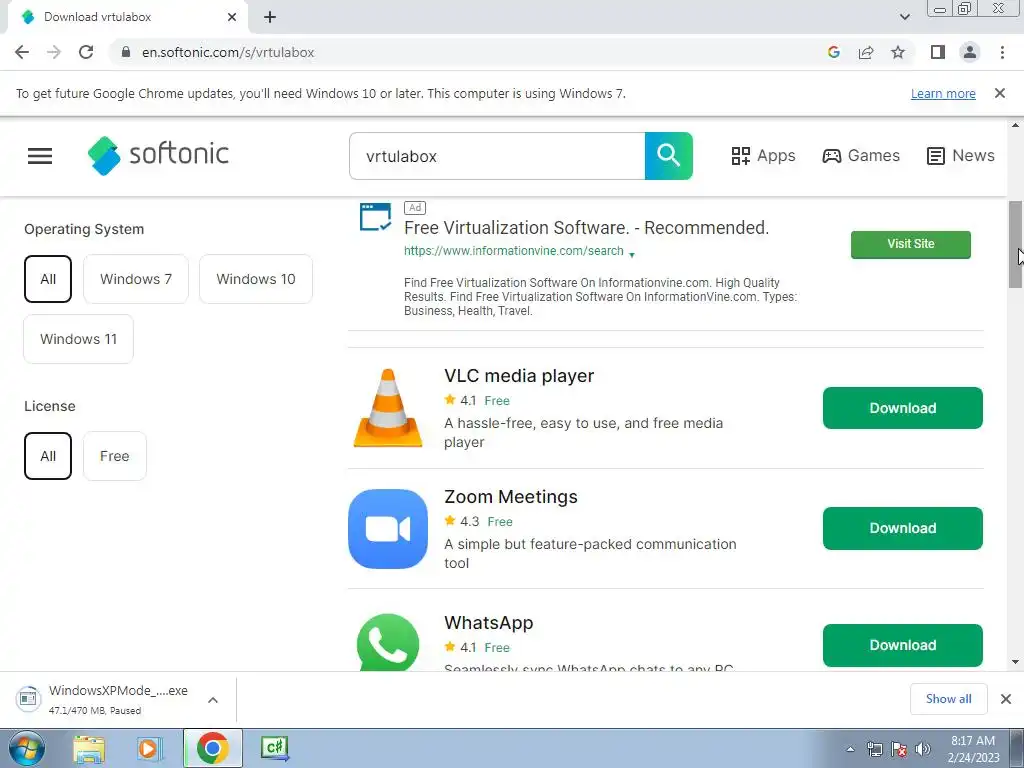This screenshot has width=1024, height=768.
Task: Bookmark this page with the star icon
Action: tap(898, 52)
